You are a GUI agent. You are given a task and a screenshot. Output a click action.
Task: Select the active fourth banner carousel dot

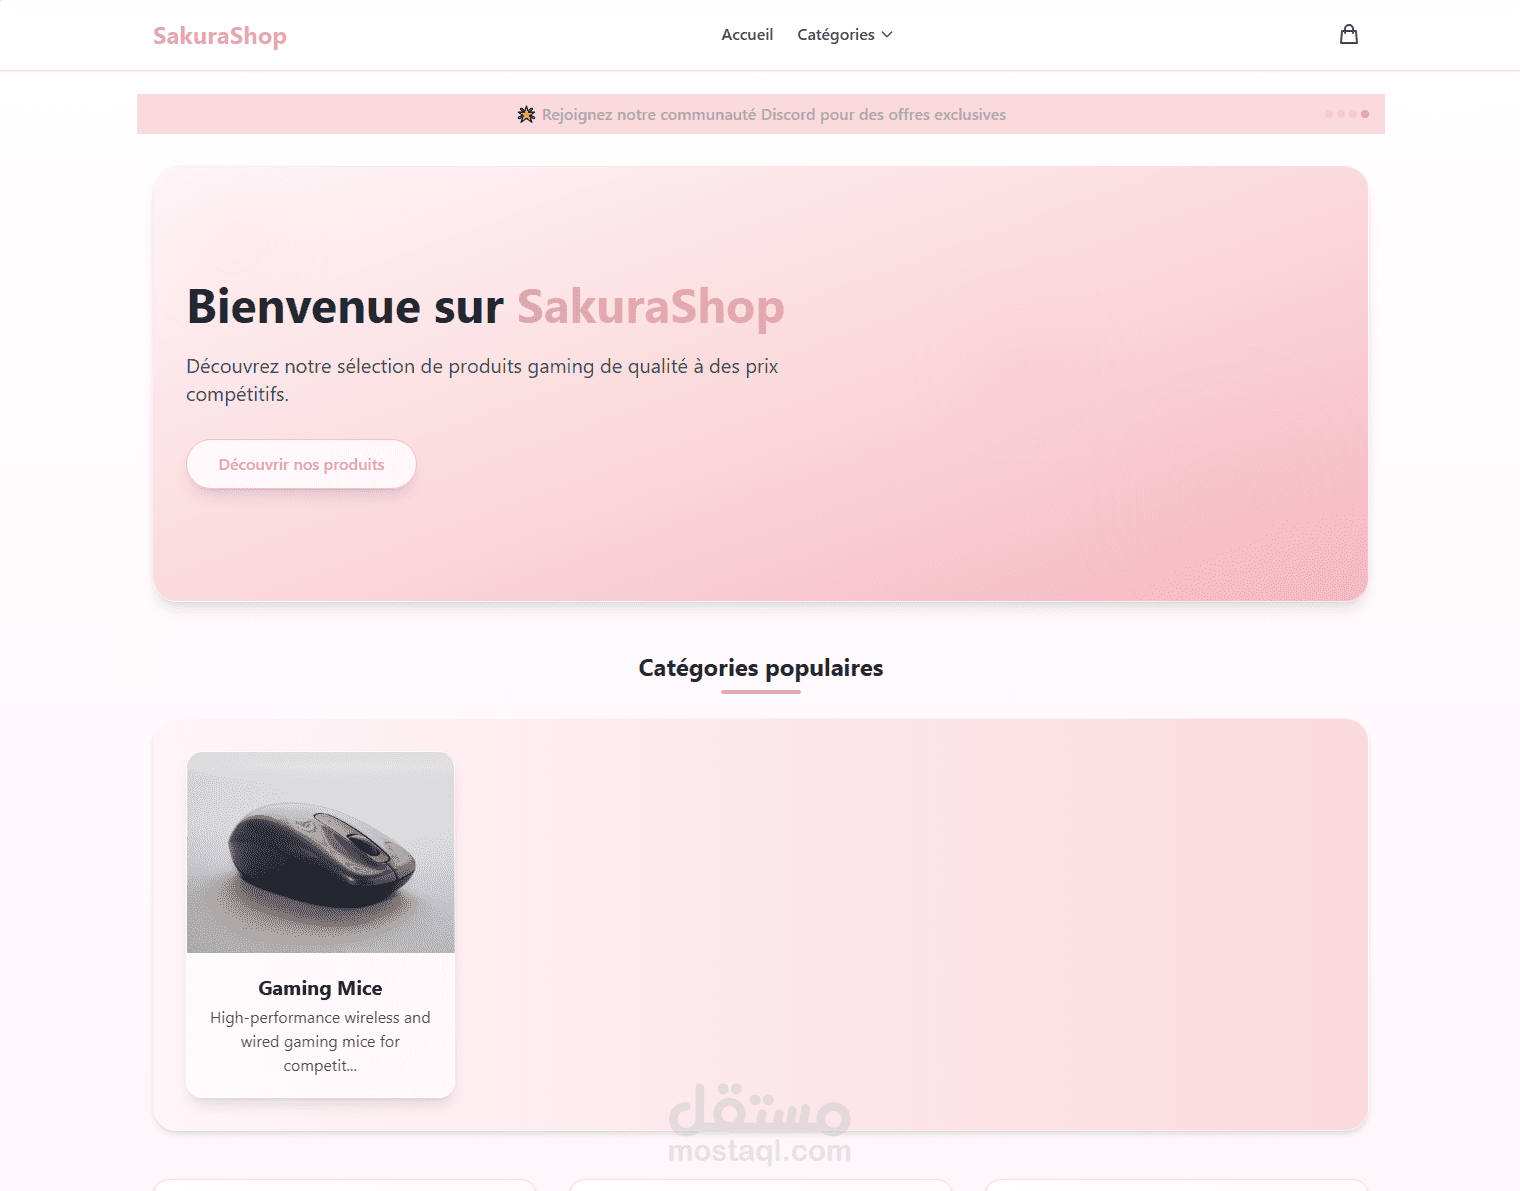pos(1365,114)
